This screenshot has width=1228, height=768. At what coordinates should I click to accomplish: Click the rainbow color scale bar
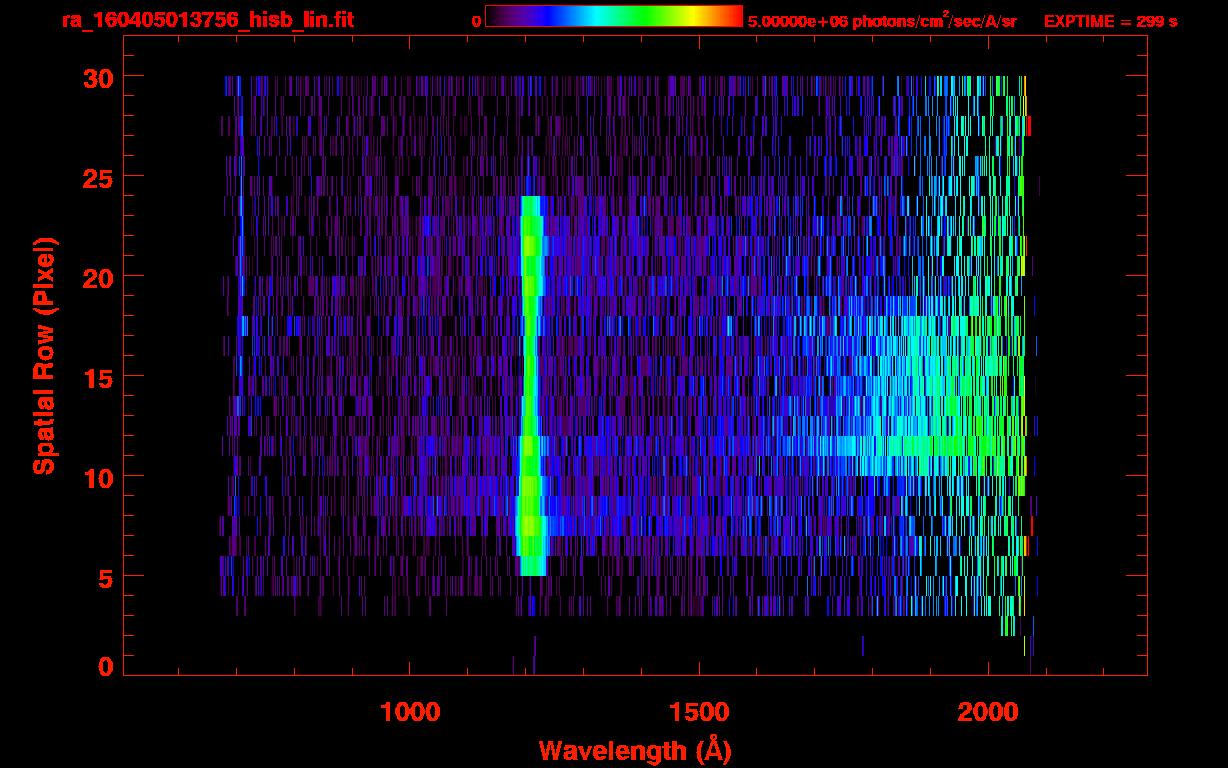click(x=614, y=16)
